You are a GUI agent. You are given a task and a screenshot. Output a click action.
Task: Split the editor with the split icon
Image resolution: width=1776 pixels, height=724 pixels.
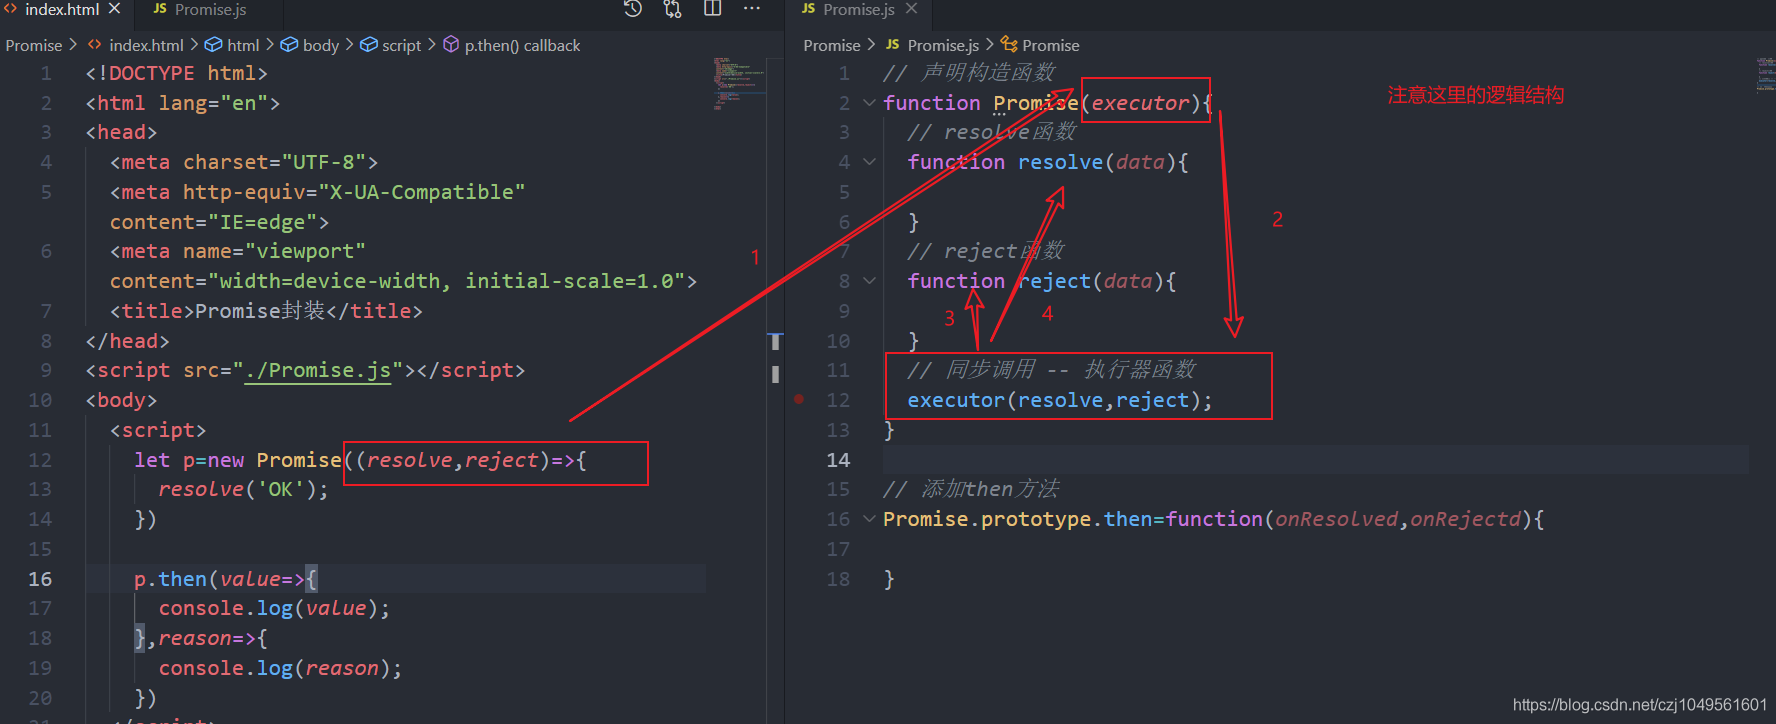coord(713,9)
